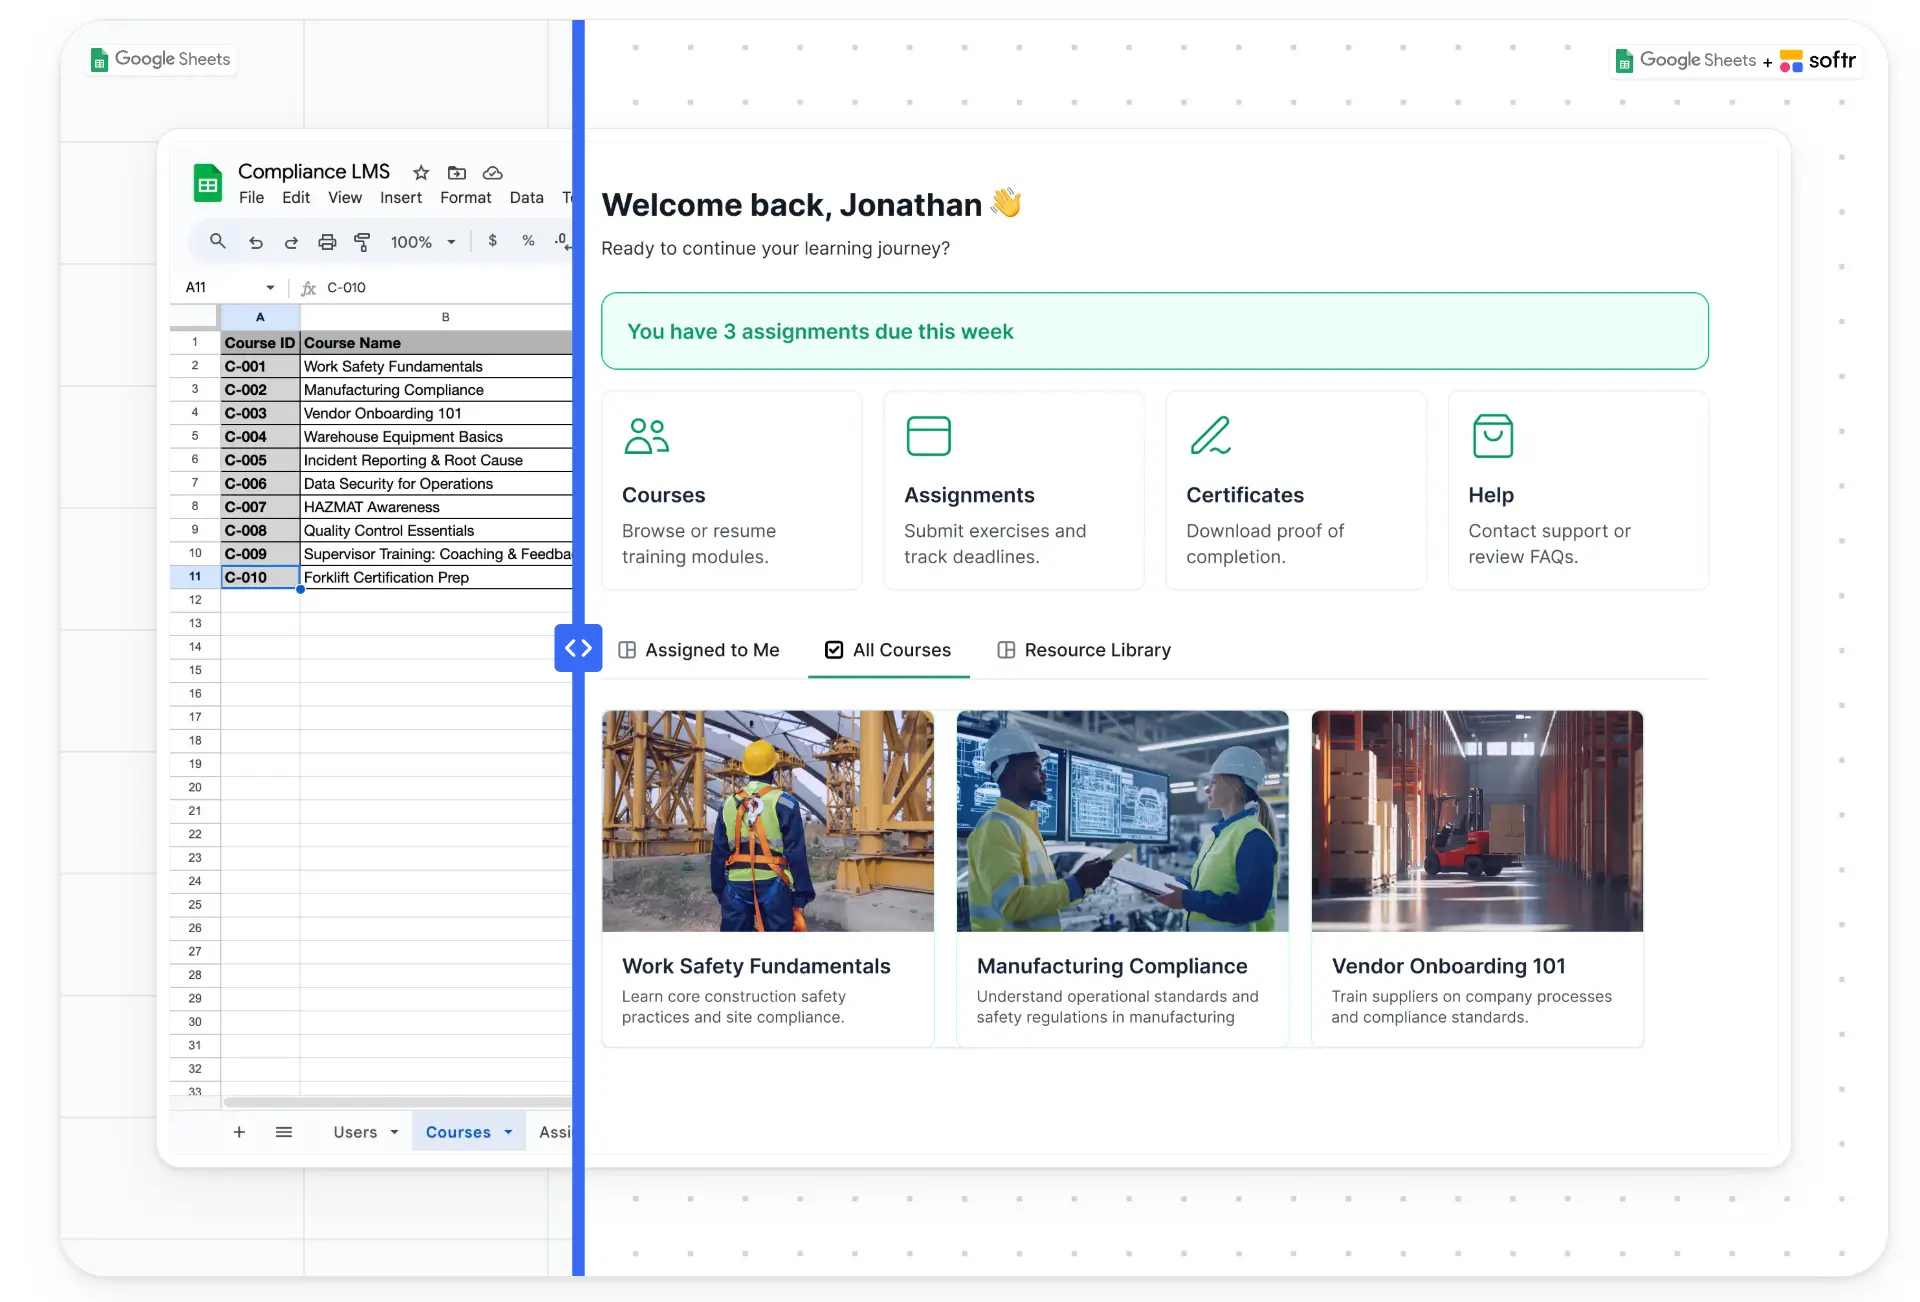Click the green Sheets logo beside Compliance LMS

(208, 184)
